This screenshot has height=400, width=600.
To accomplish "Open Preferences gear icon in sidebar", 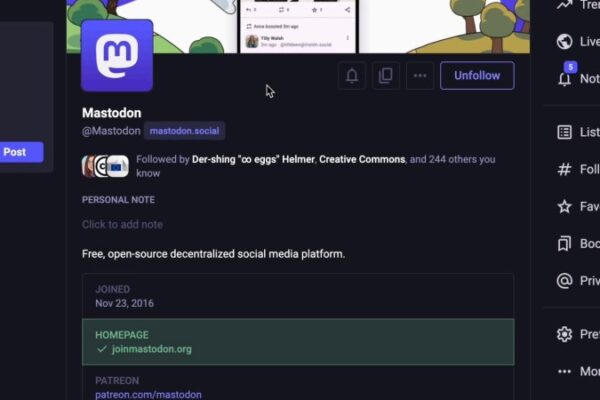I will (x=564, y=334).
